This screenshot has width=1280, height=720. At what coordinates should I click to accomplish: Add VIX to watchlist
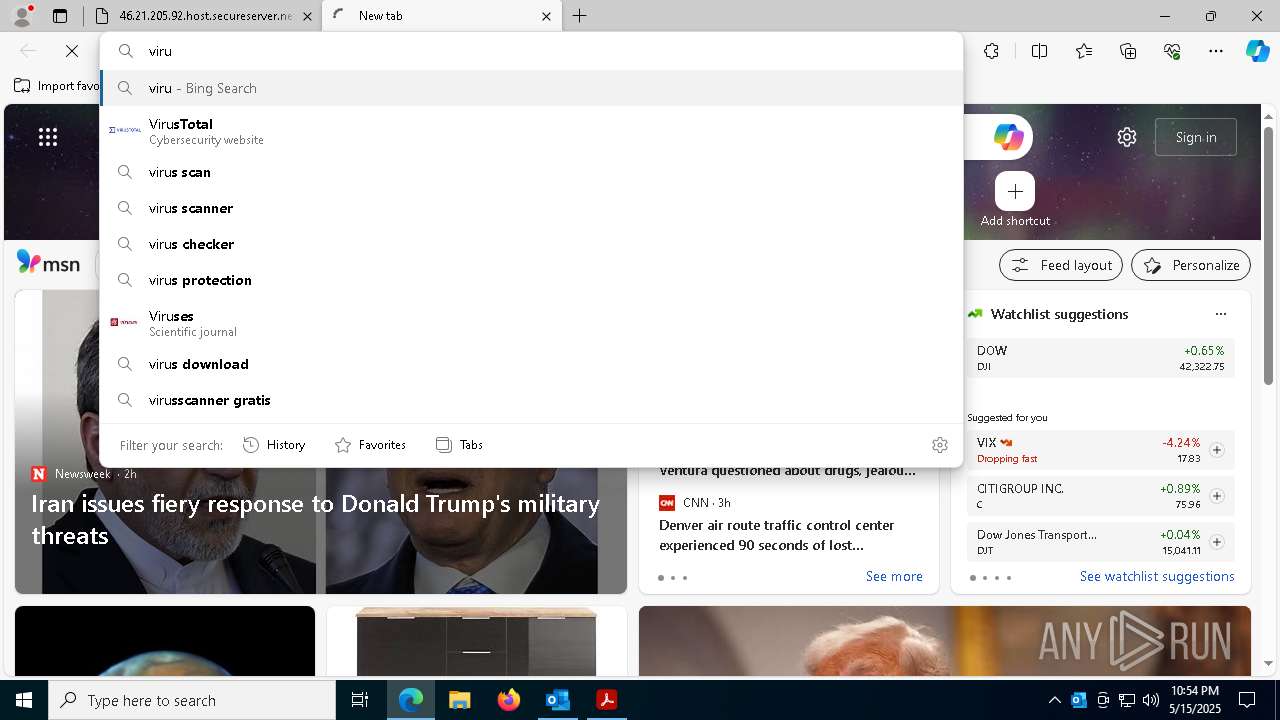[1217, 450]
